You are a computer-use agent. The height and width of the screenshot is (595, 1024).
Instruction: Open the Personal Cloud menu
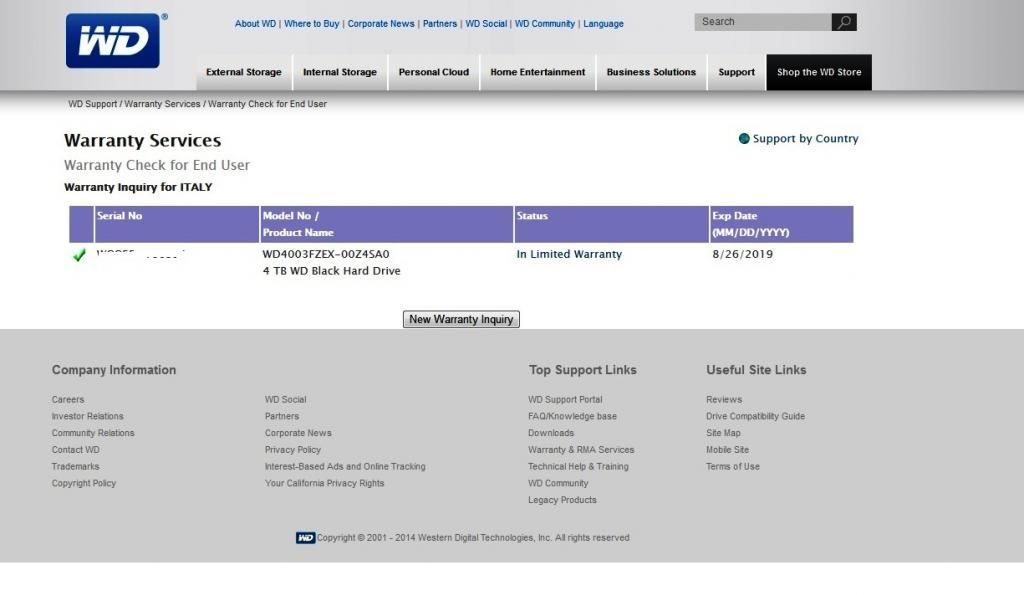pos(434,72)
